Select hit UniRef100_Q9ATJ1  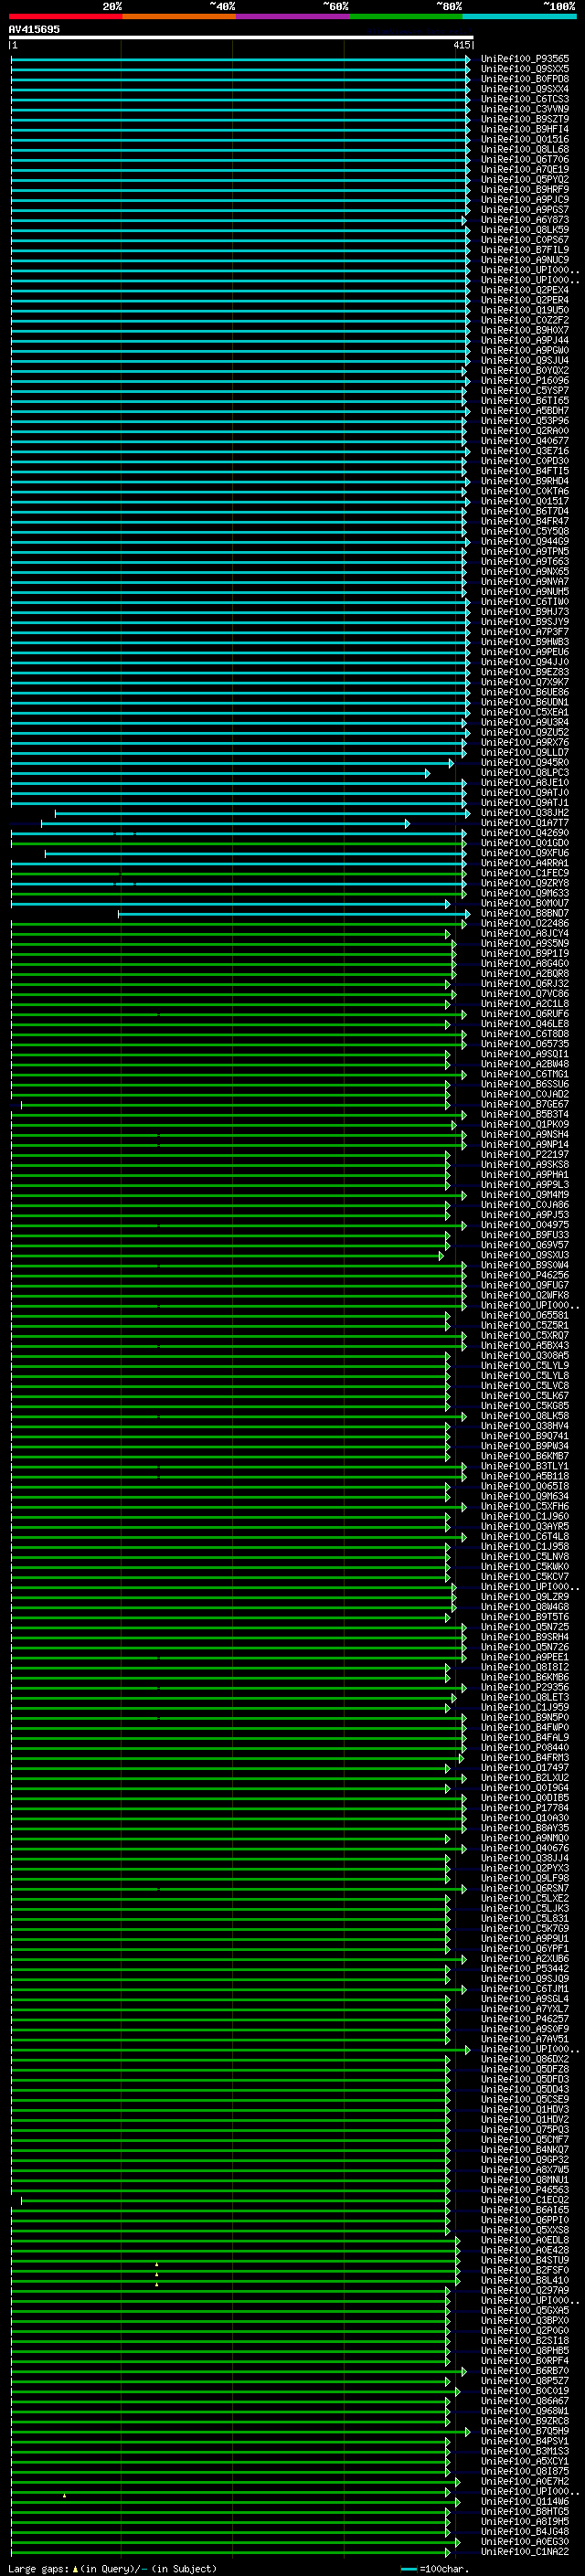[525, 803]
